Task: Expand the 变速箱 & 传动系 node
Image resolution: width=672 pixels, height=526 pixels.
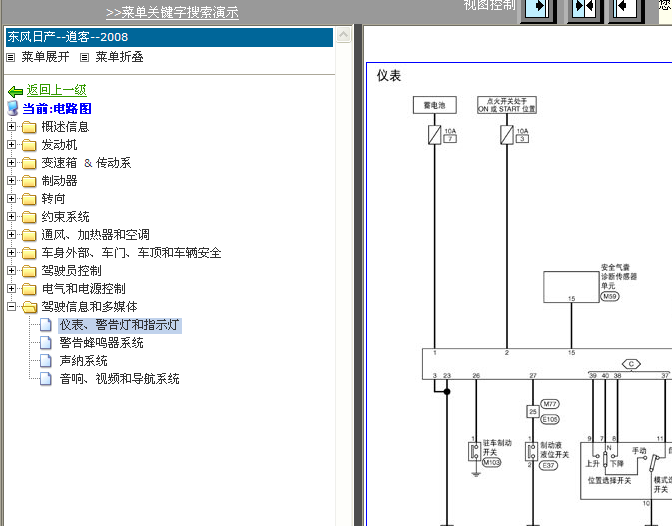Action: click(x=12, y=163)
